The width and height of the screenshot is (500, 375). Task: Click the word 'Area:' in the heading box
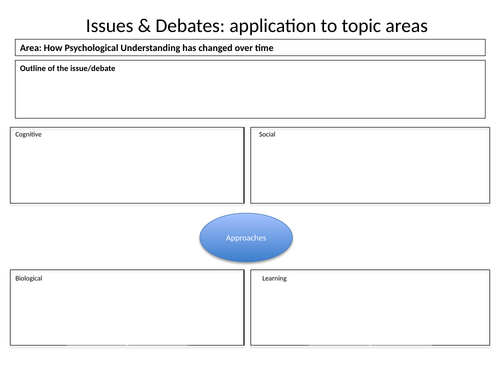coord(31,48)
